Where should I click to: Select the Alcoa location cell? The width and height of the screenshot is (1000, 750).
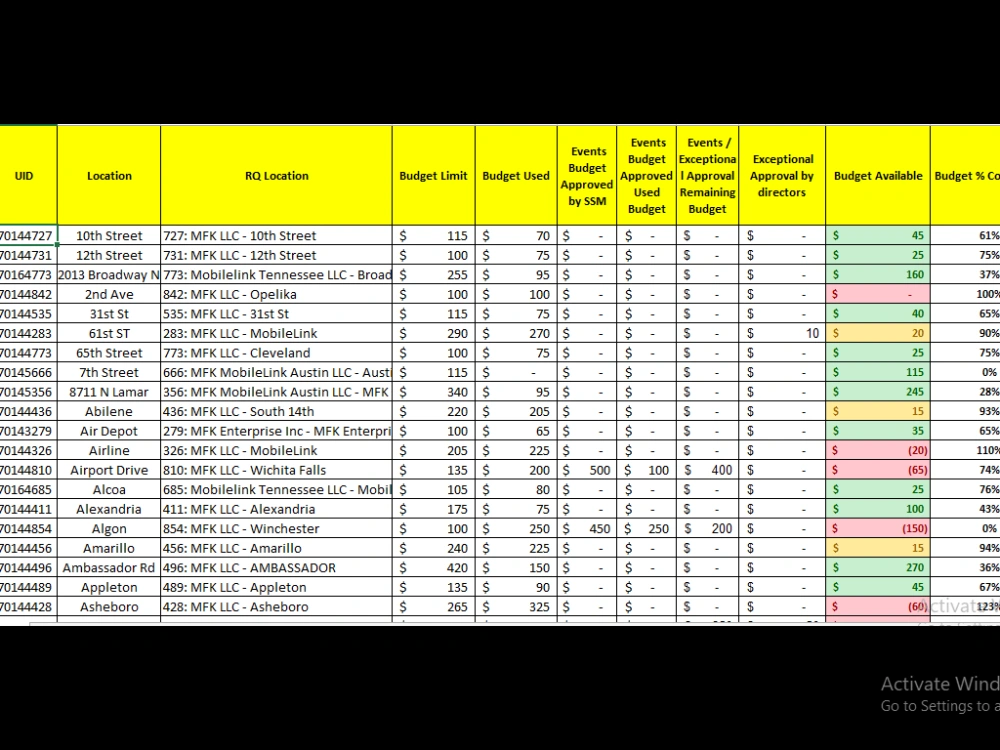coord(109,490)
